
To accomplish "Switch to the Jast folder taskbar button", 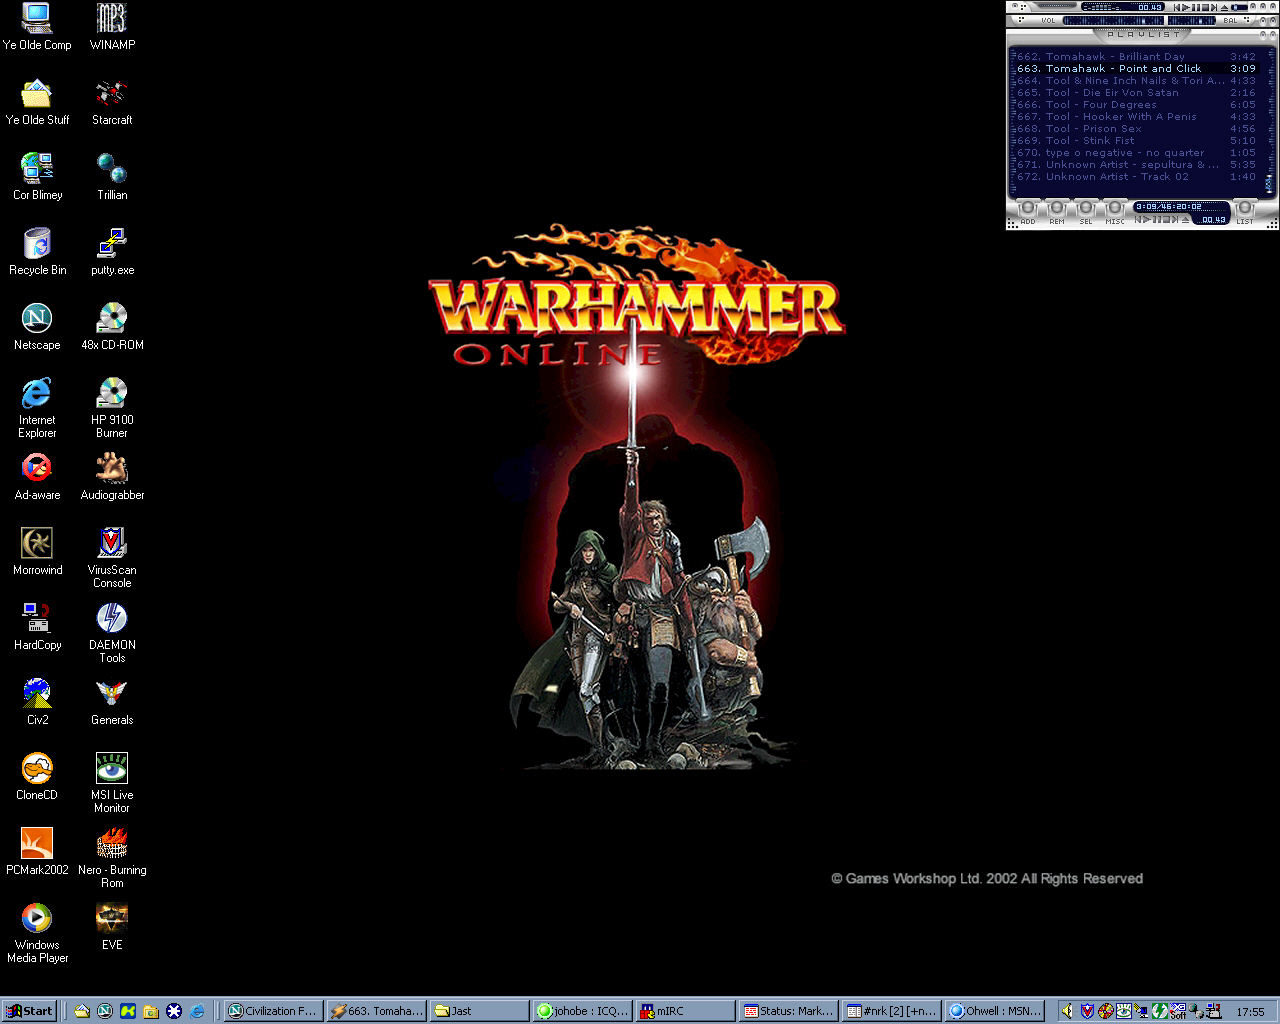I will coord(479,1011).
